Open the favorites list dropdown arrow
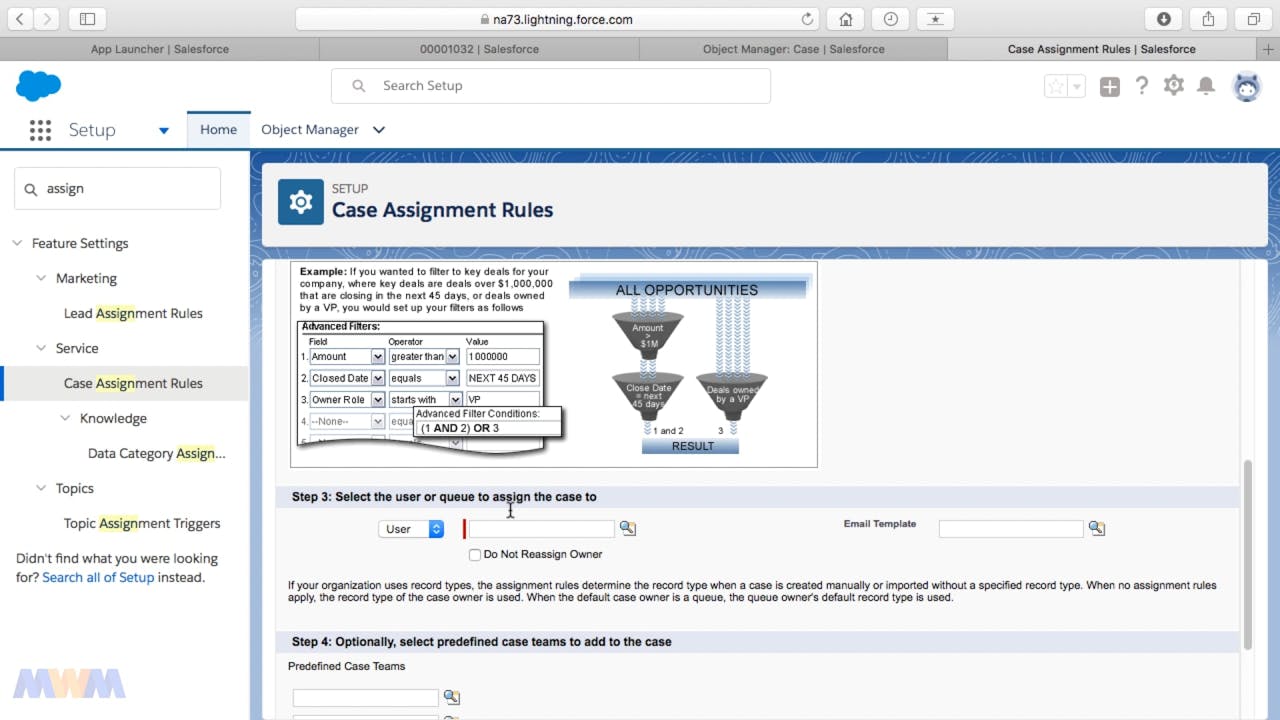The image size is (1280, 720). (1077, 87)
